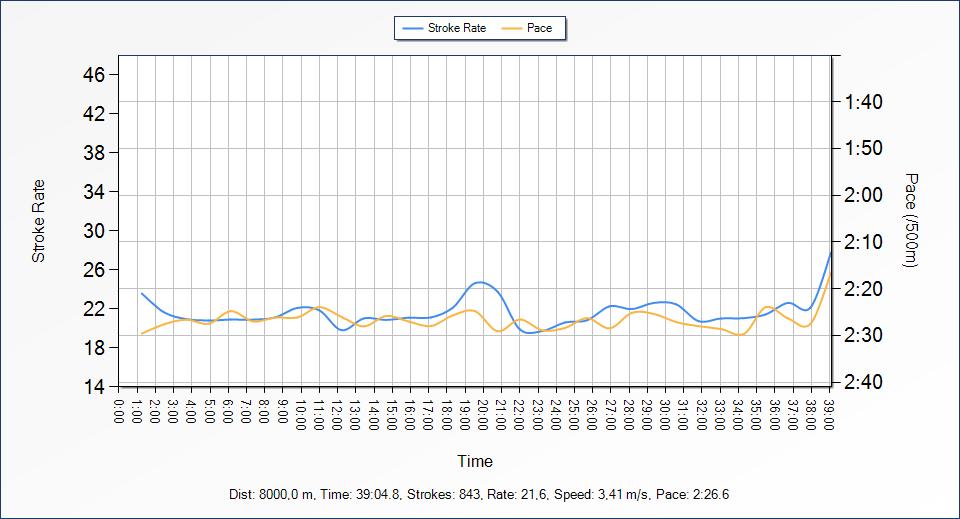Click the stroke rate line's dip near 22:30

click(x=531, y=333)
